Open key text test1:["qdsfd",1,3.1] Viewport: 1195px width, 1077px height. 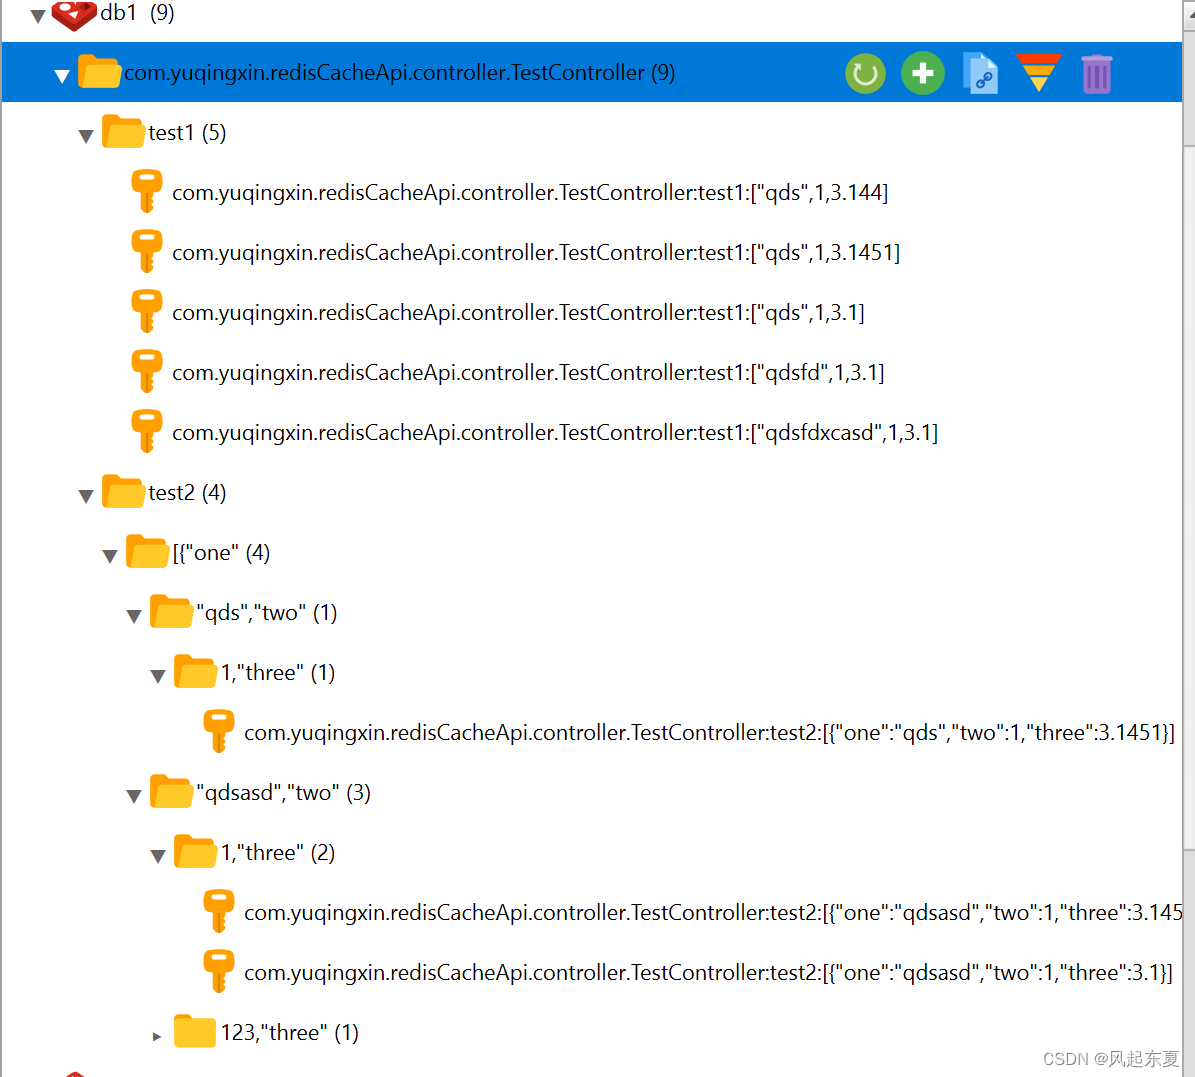[x=528, y=373]
